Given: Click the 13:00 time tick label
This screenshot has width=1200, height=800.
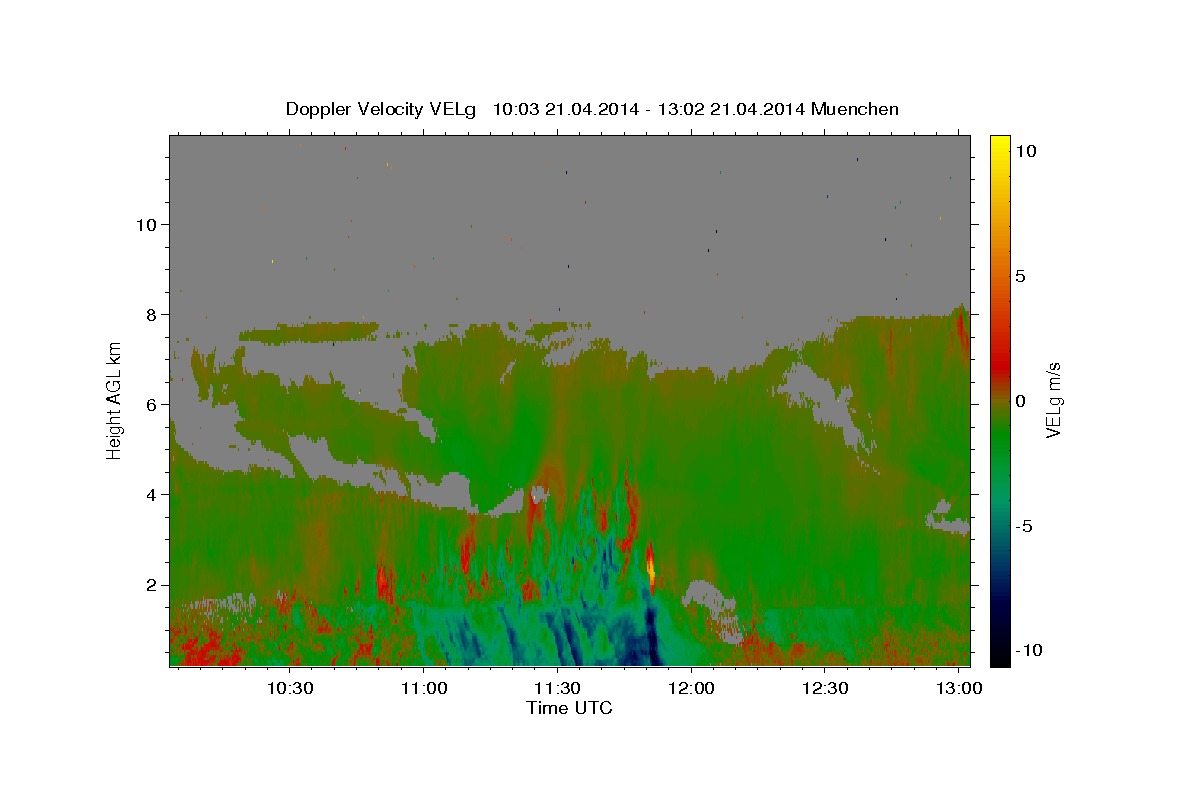Looking at the screenshot, I should pyautogui.click(x=959, y=688).
